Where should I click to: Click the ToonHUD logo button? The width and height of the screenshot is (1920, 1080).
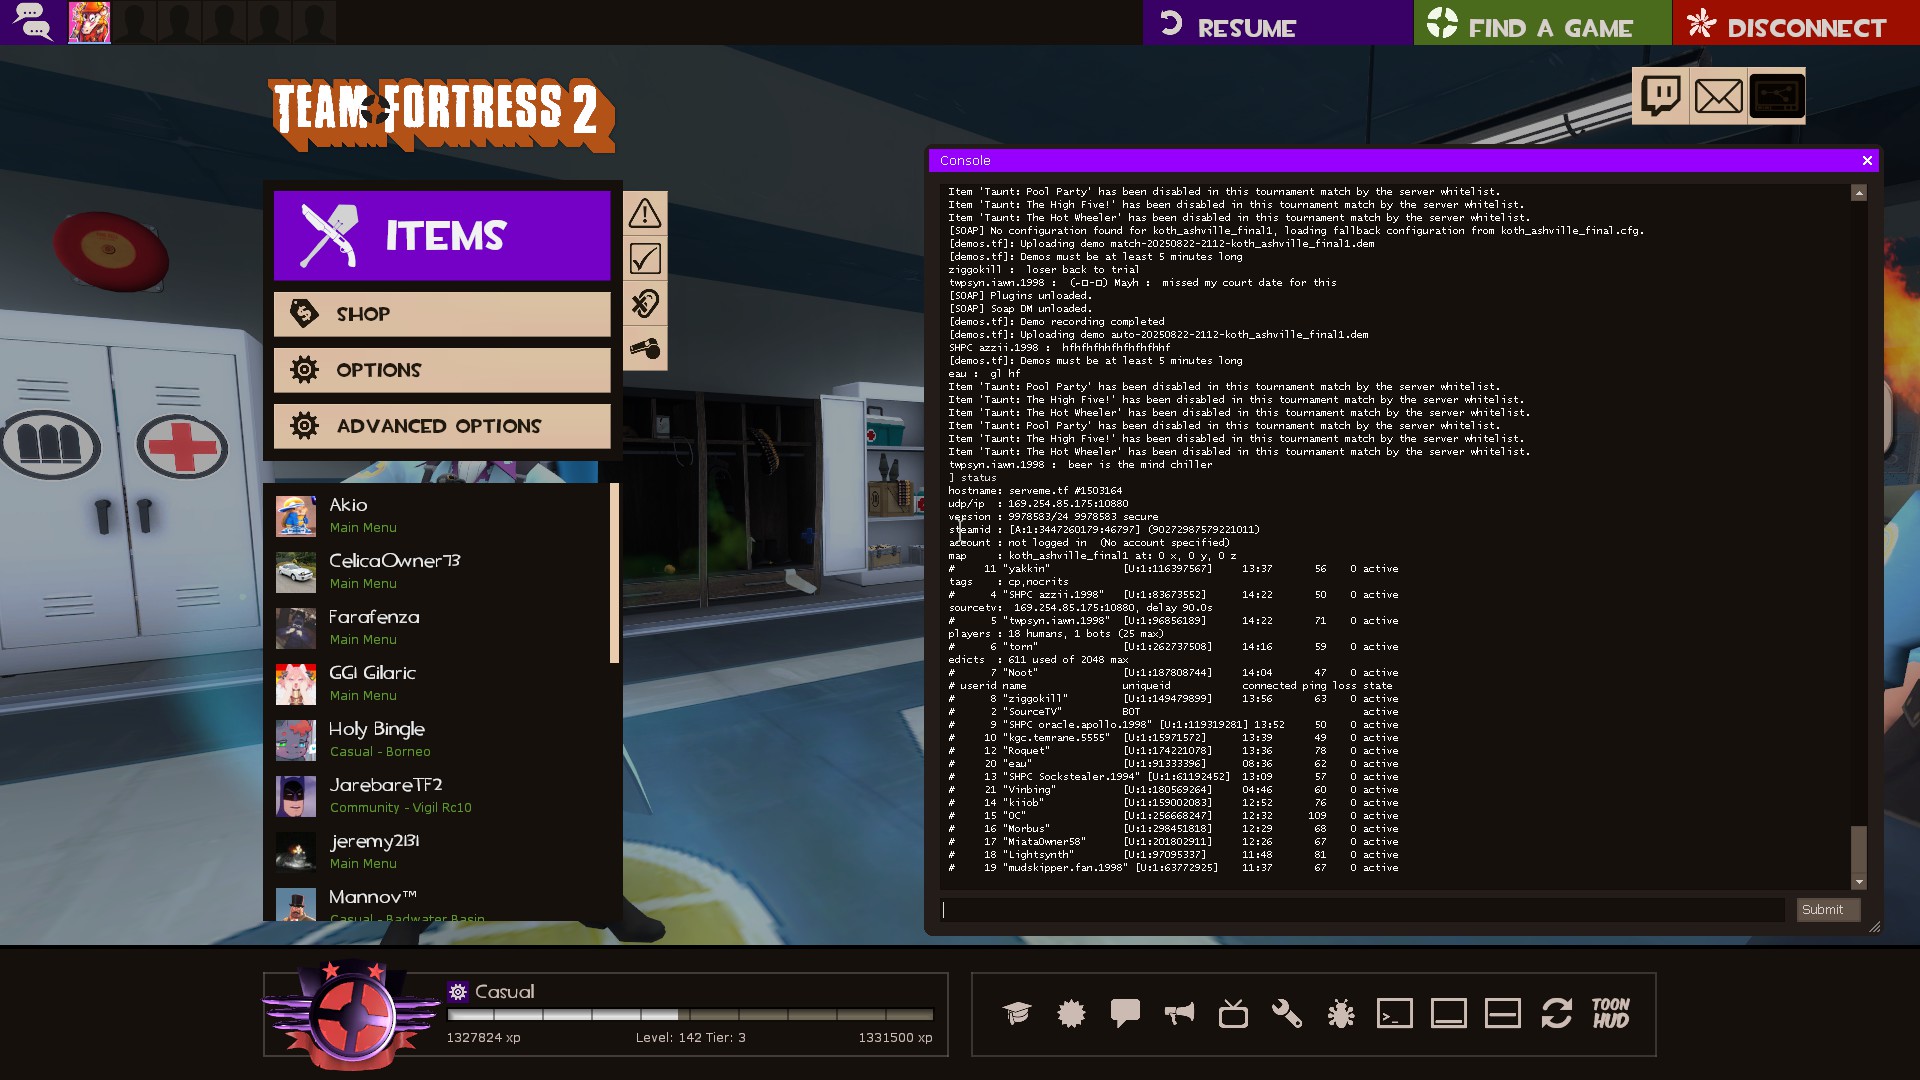1611,1013
